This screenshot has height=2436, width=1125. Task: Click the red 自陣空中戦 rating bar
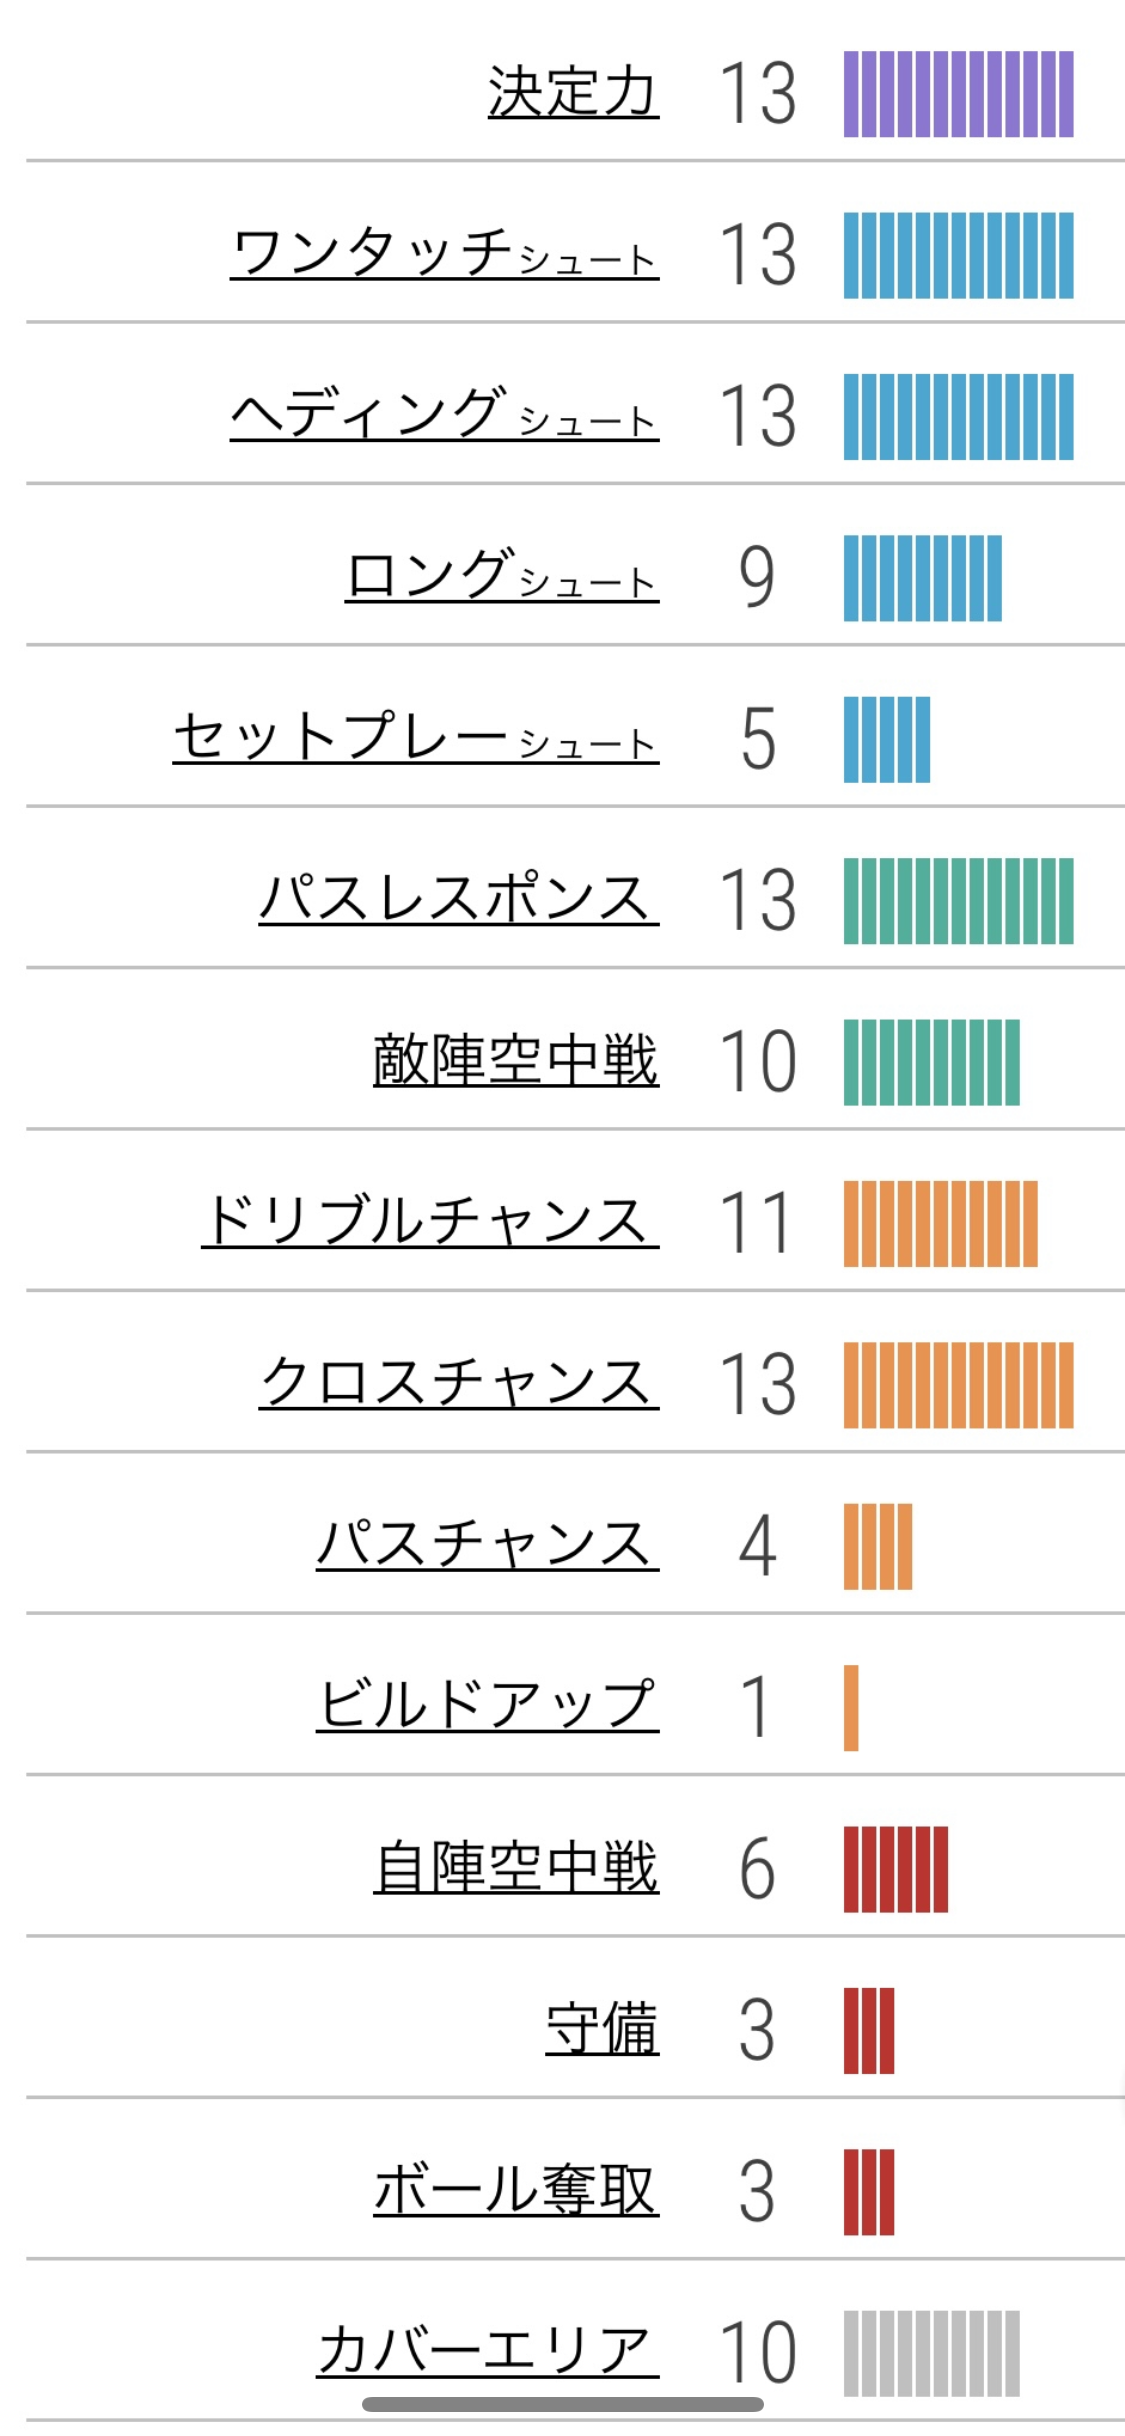point(895,1869)
